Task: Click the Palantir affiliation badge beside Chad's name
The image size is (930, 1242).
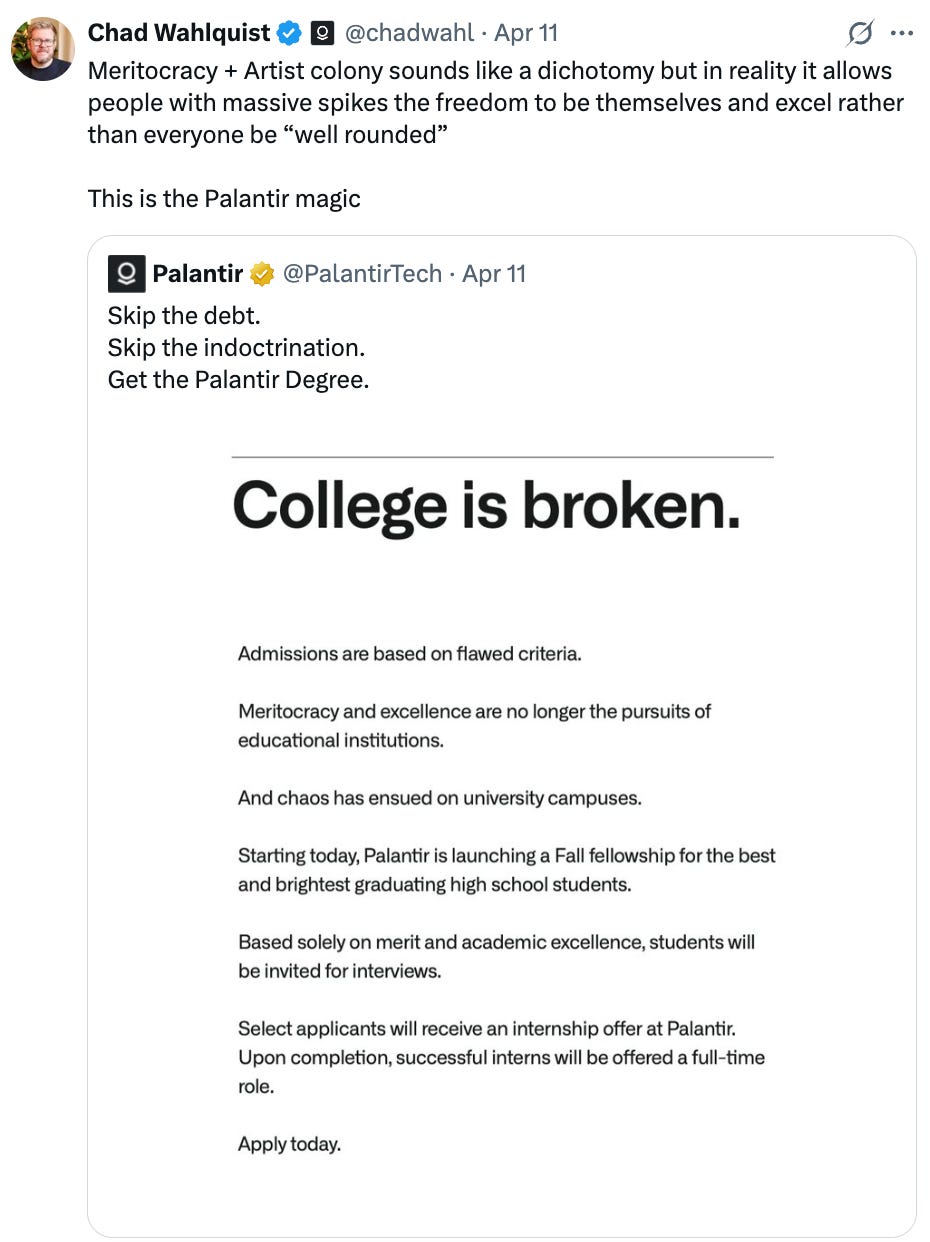Action: (322, 34)
